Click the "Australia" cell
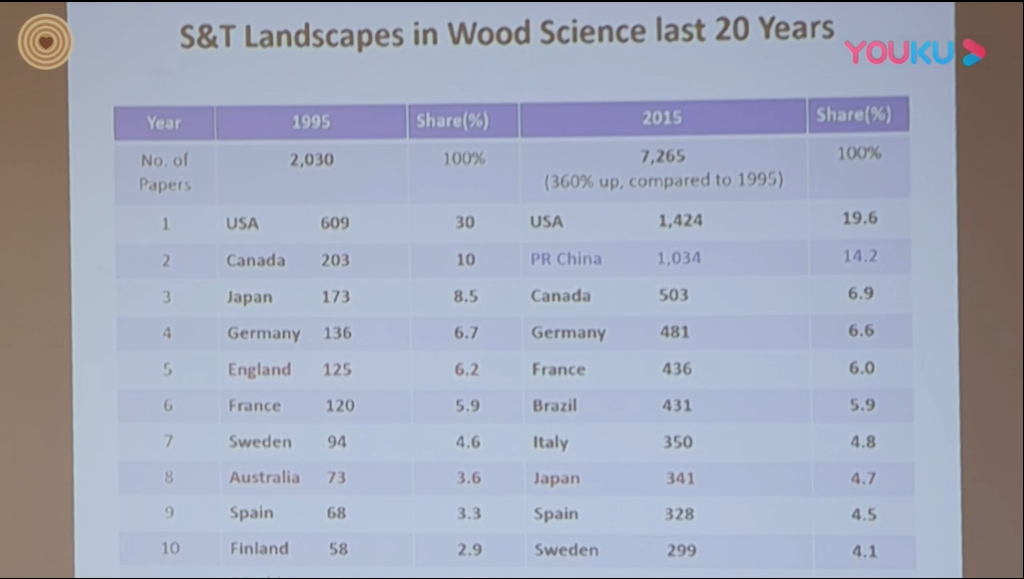Image resolution: width=1024 pixels, height=579 pixels. [x=264, y=477]
